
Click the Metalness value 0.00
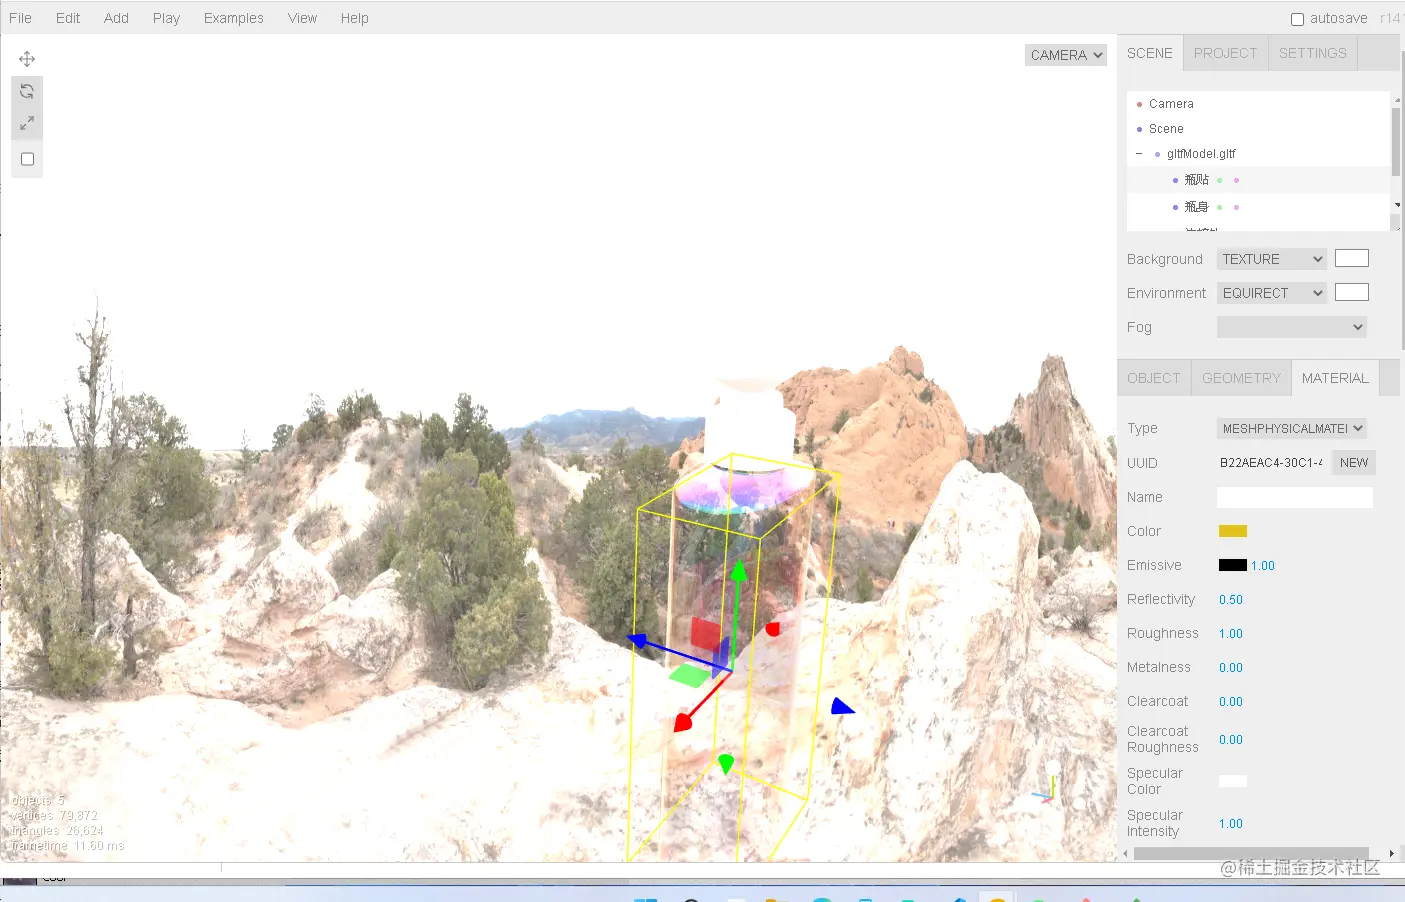(1231, 668)
